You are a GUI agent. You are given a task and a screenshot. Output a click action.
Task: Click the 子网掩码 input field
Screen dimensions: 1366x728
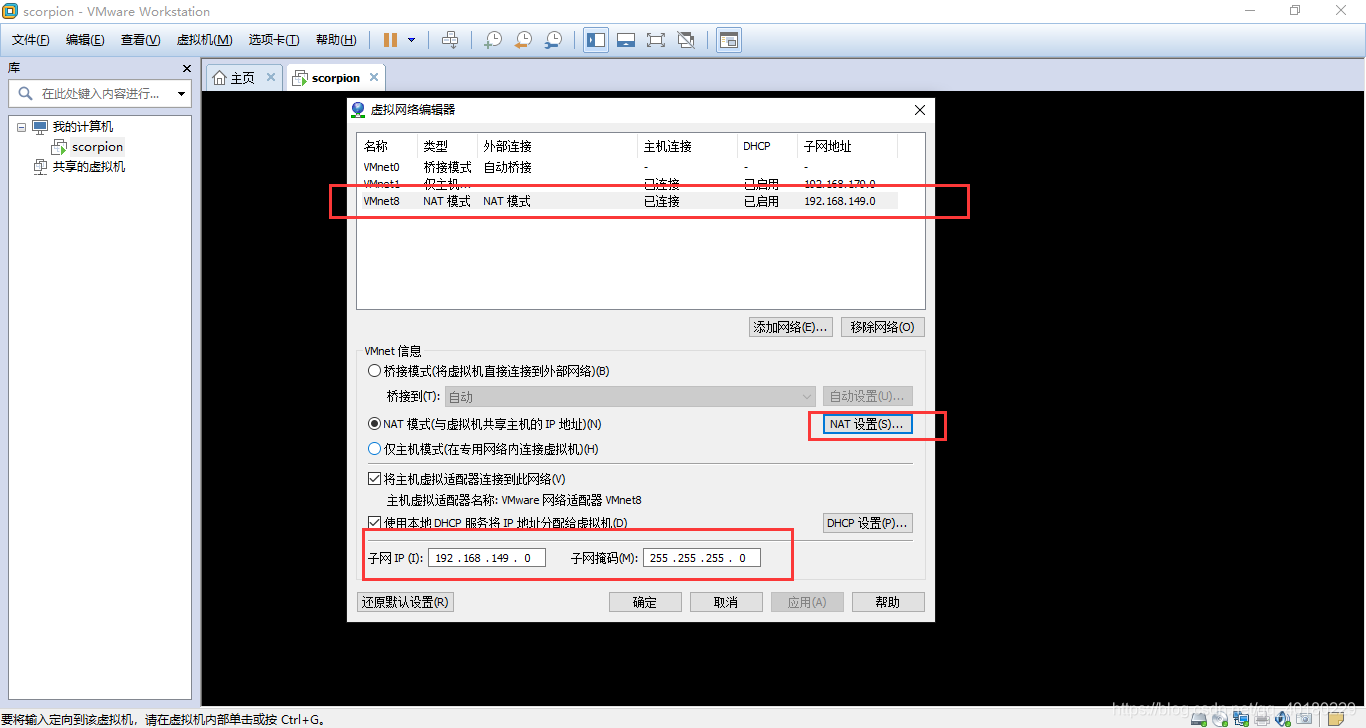[x=701, y=558]
